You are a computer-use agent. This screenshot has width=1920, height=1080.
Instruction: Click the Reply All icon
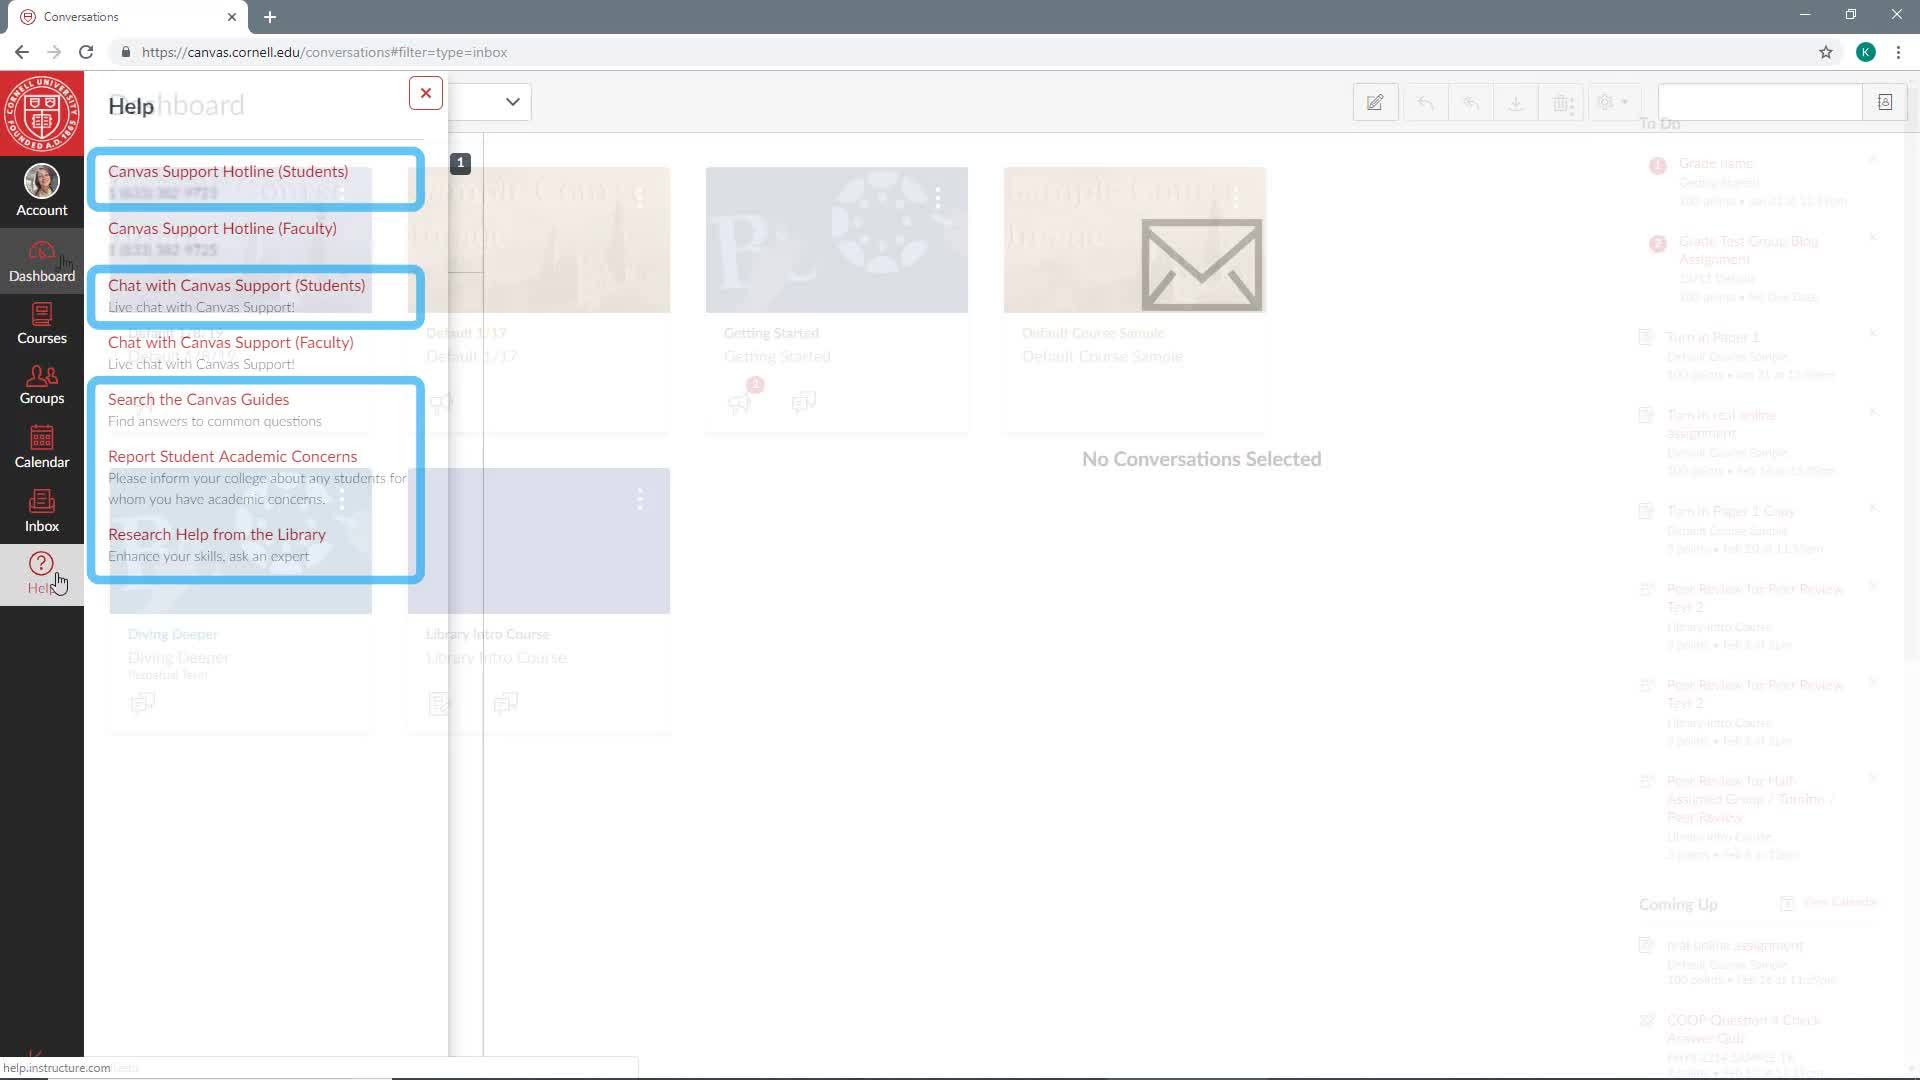point(1469,101)
